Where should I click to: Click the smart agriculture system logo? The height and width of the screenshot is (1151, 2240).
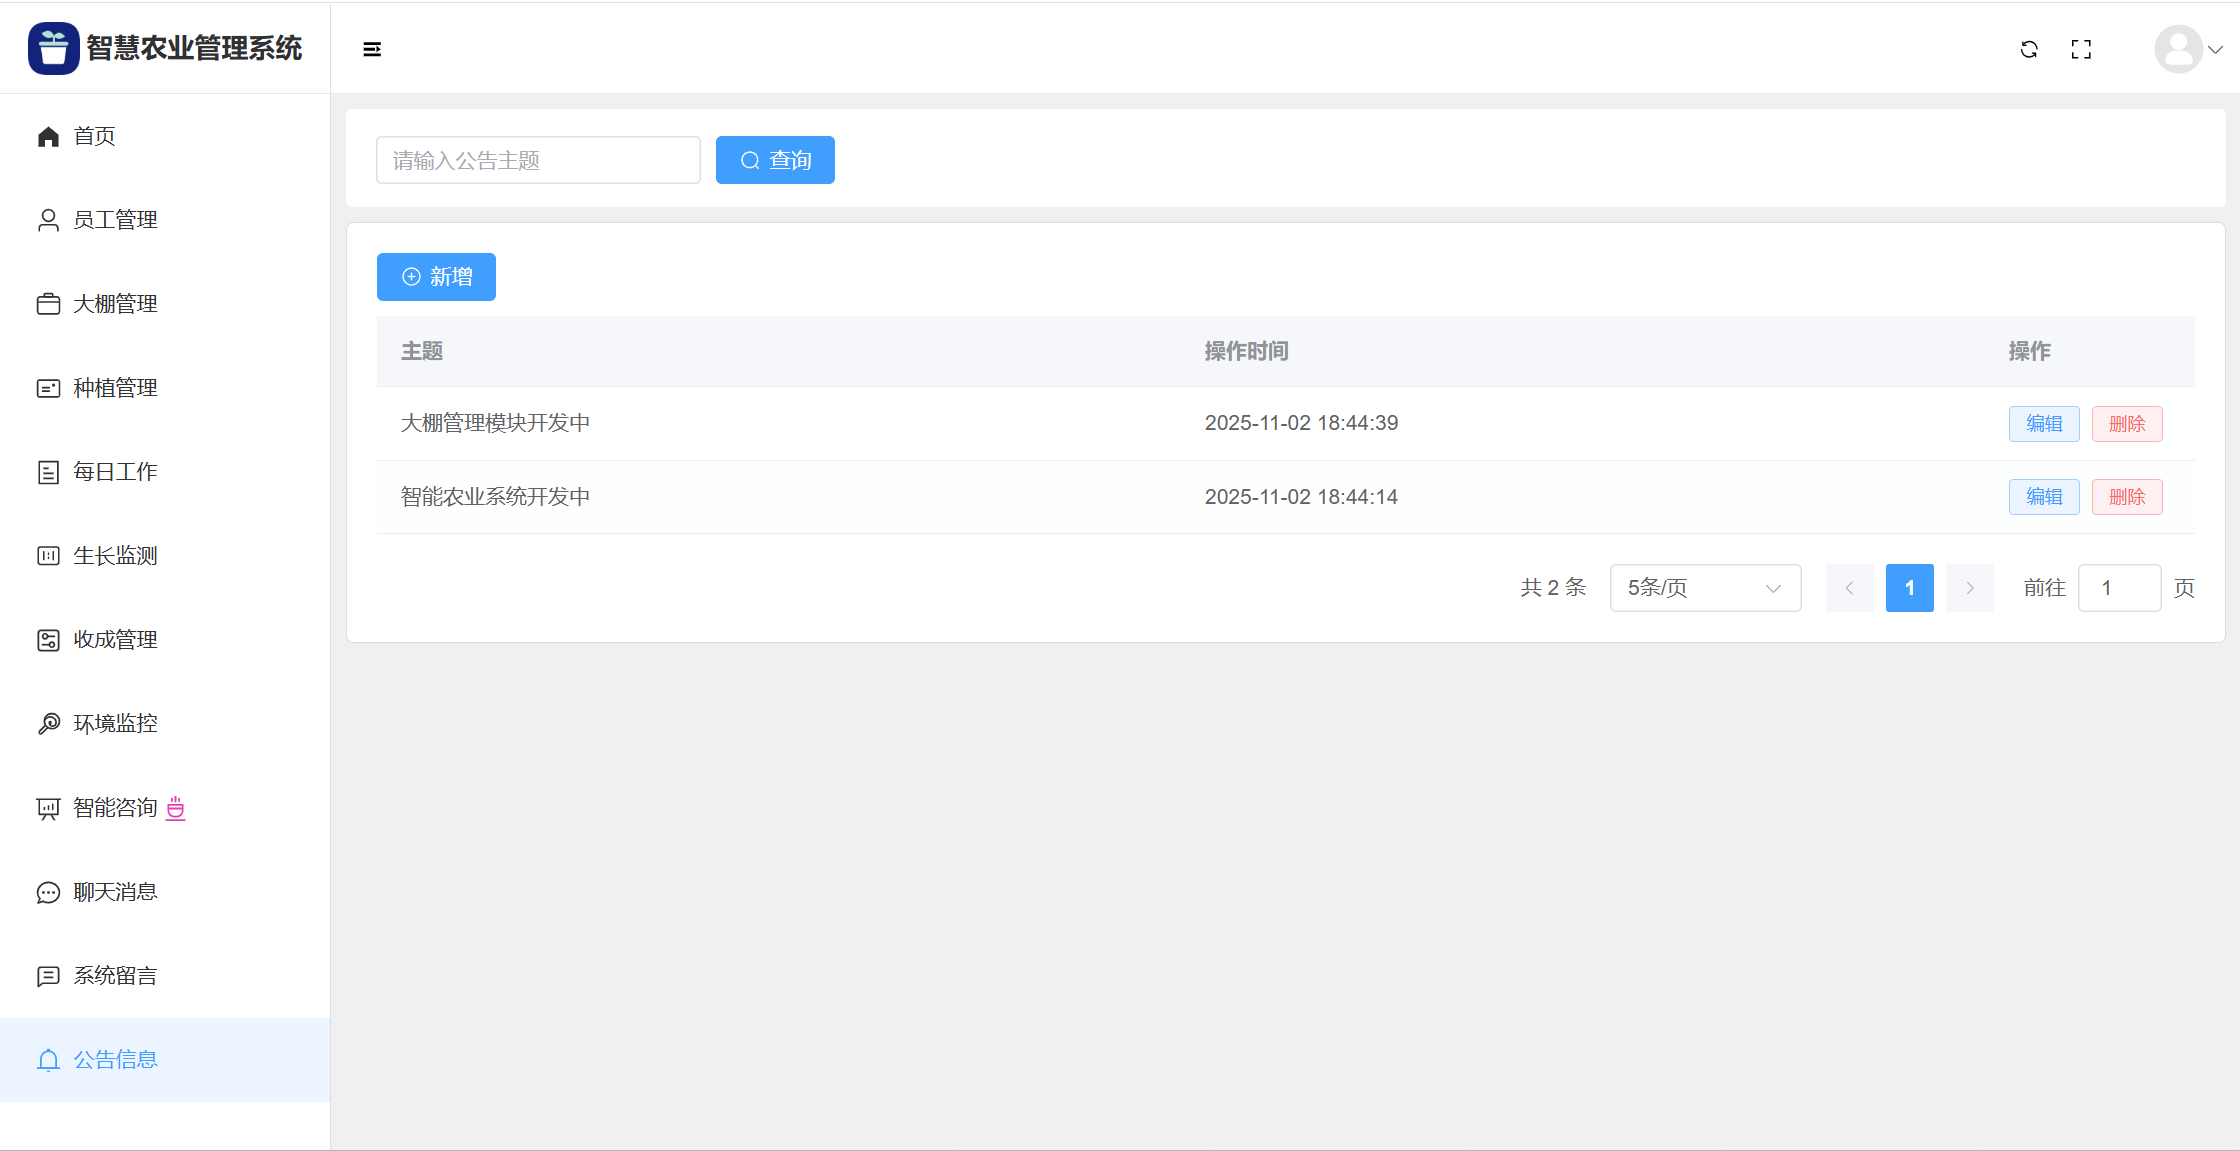pyautogui.click(x=54, y=48)
